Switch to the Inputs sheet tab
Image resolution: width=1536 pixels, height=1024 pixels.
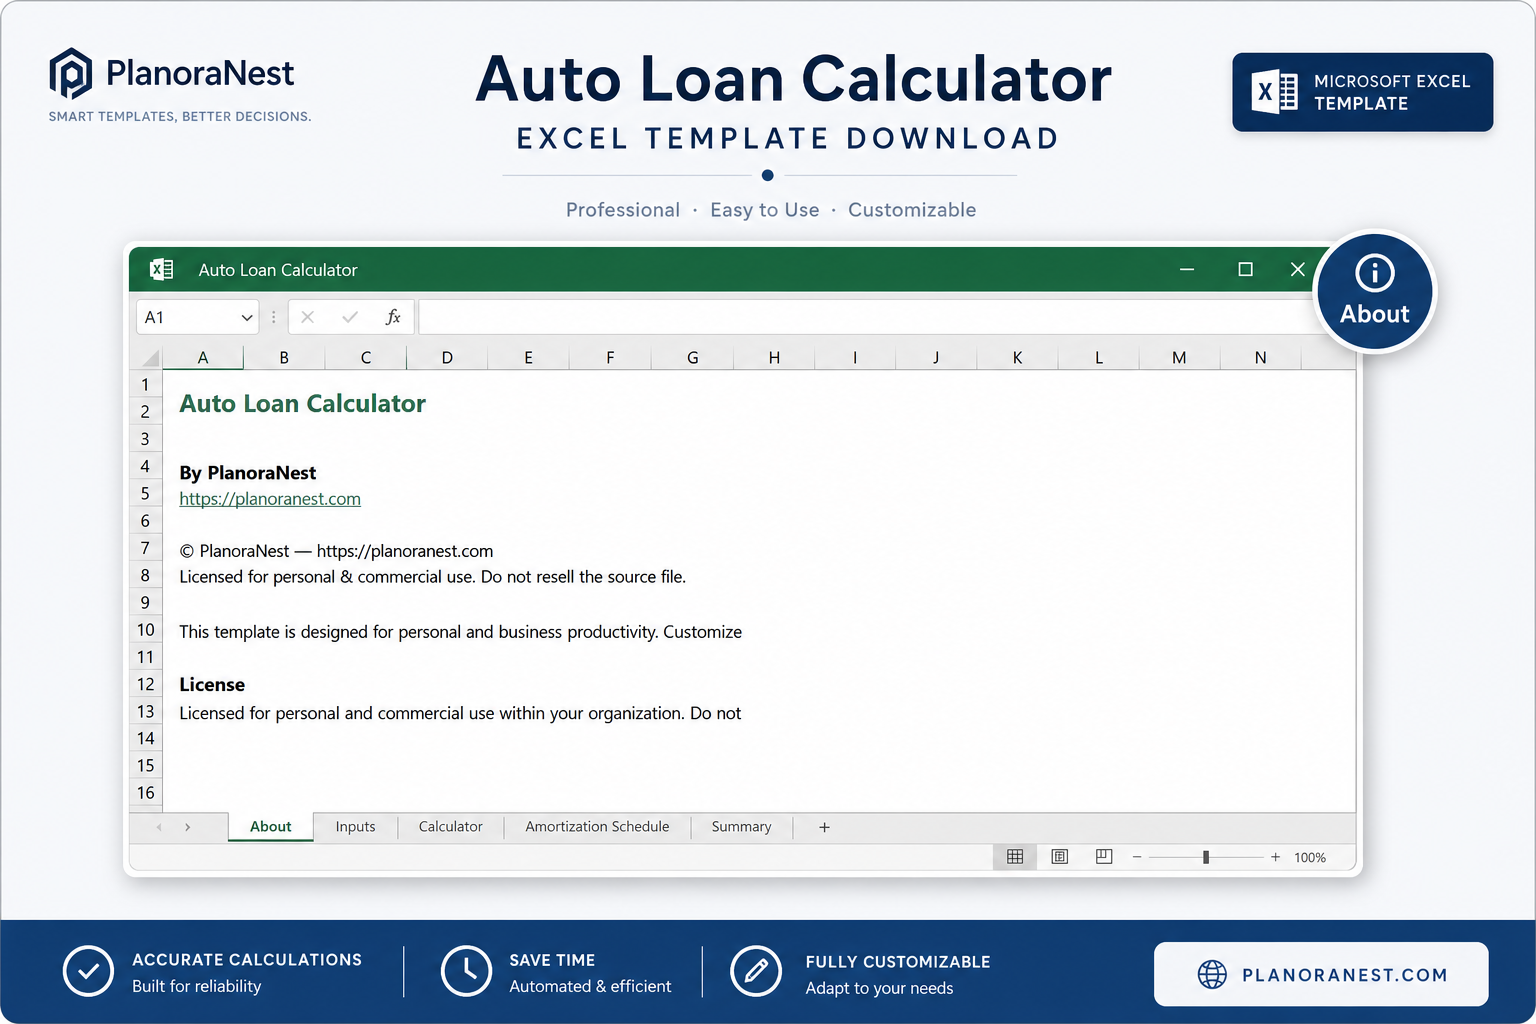[355, 827]
